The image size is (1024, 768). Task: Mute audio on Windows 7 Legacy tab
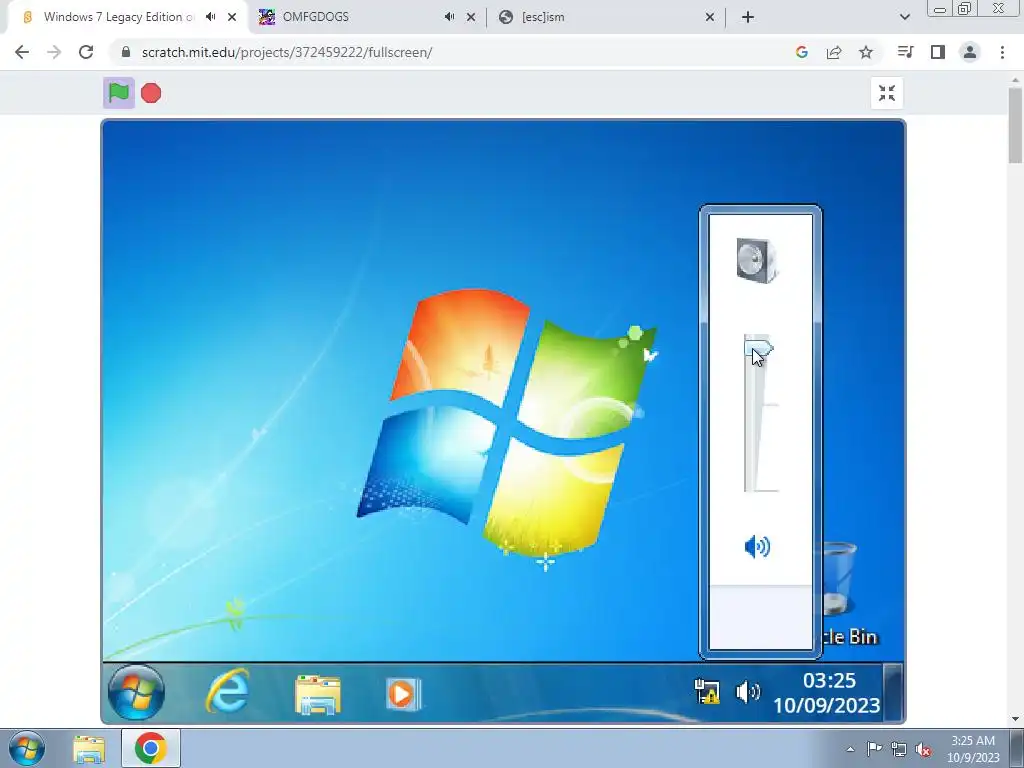(x=210, y=17)
